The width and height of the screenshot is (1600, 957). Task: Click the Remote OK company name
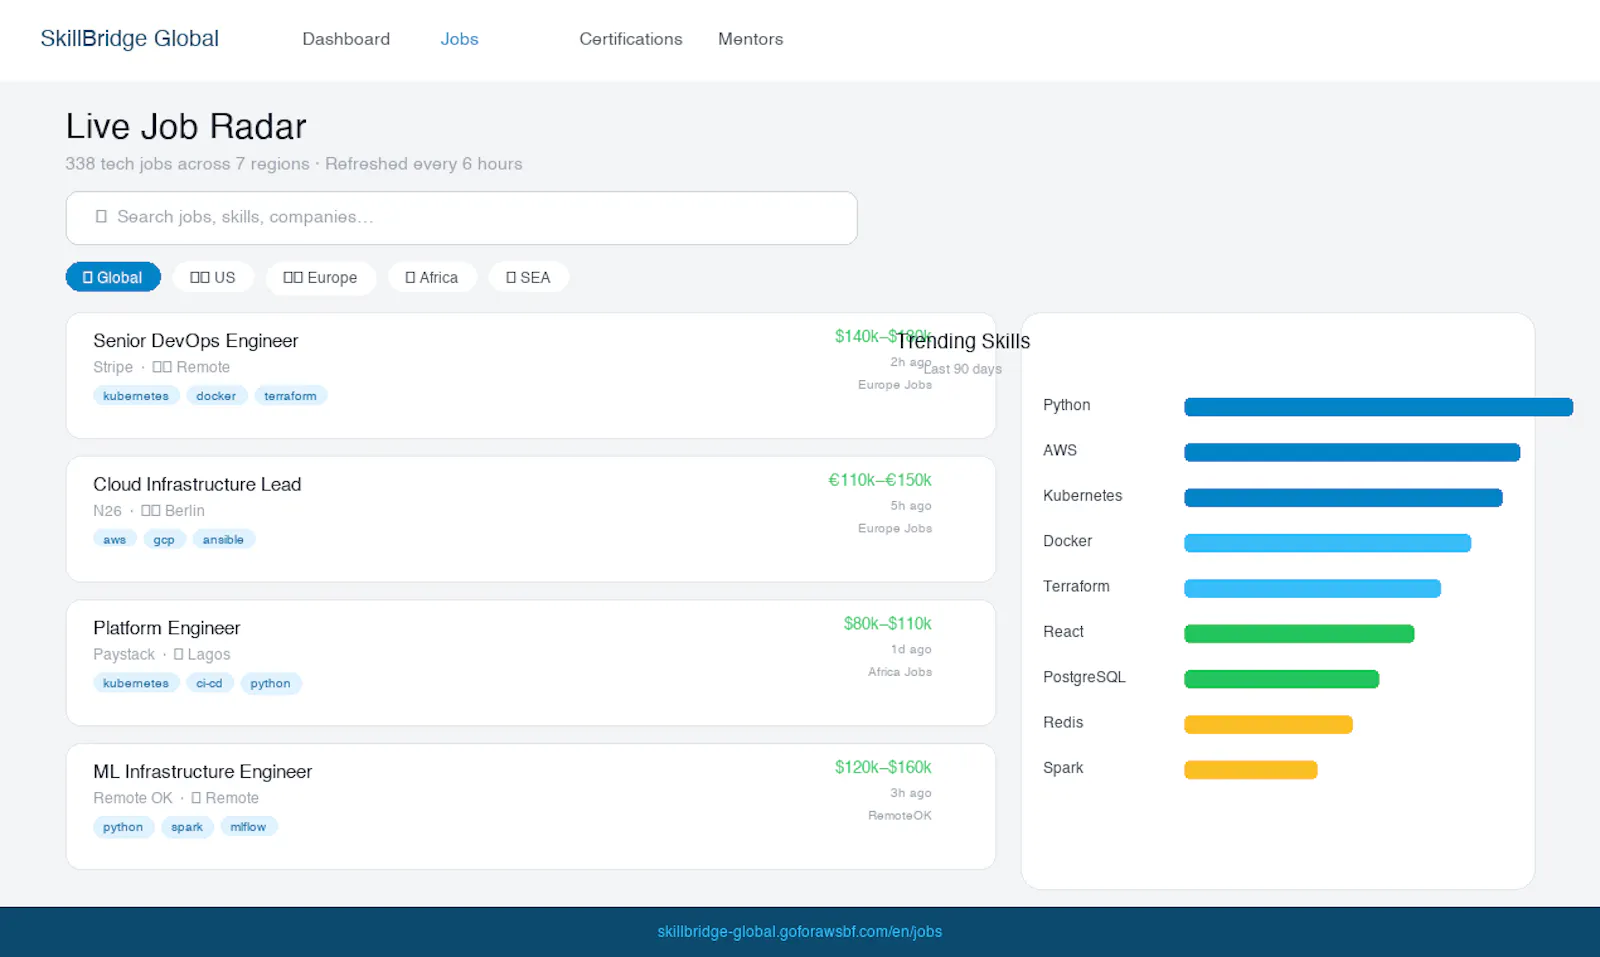pos(133,799)
